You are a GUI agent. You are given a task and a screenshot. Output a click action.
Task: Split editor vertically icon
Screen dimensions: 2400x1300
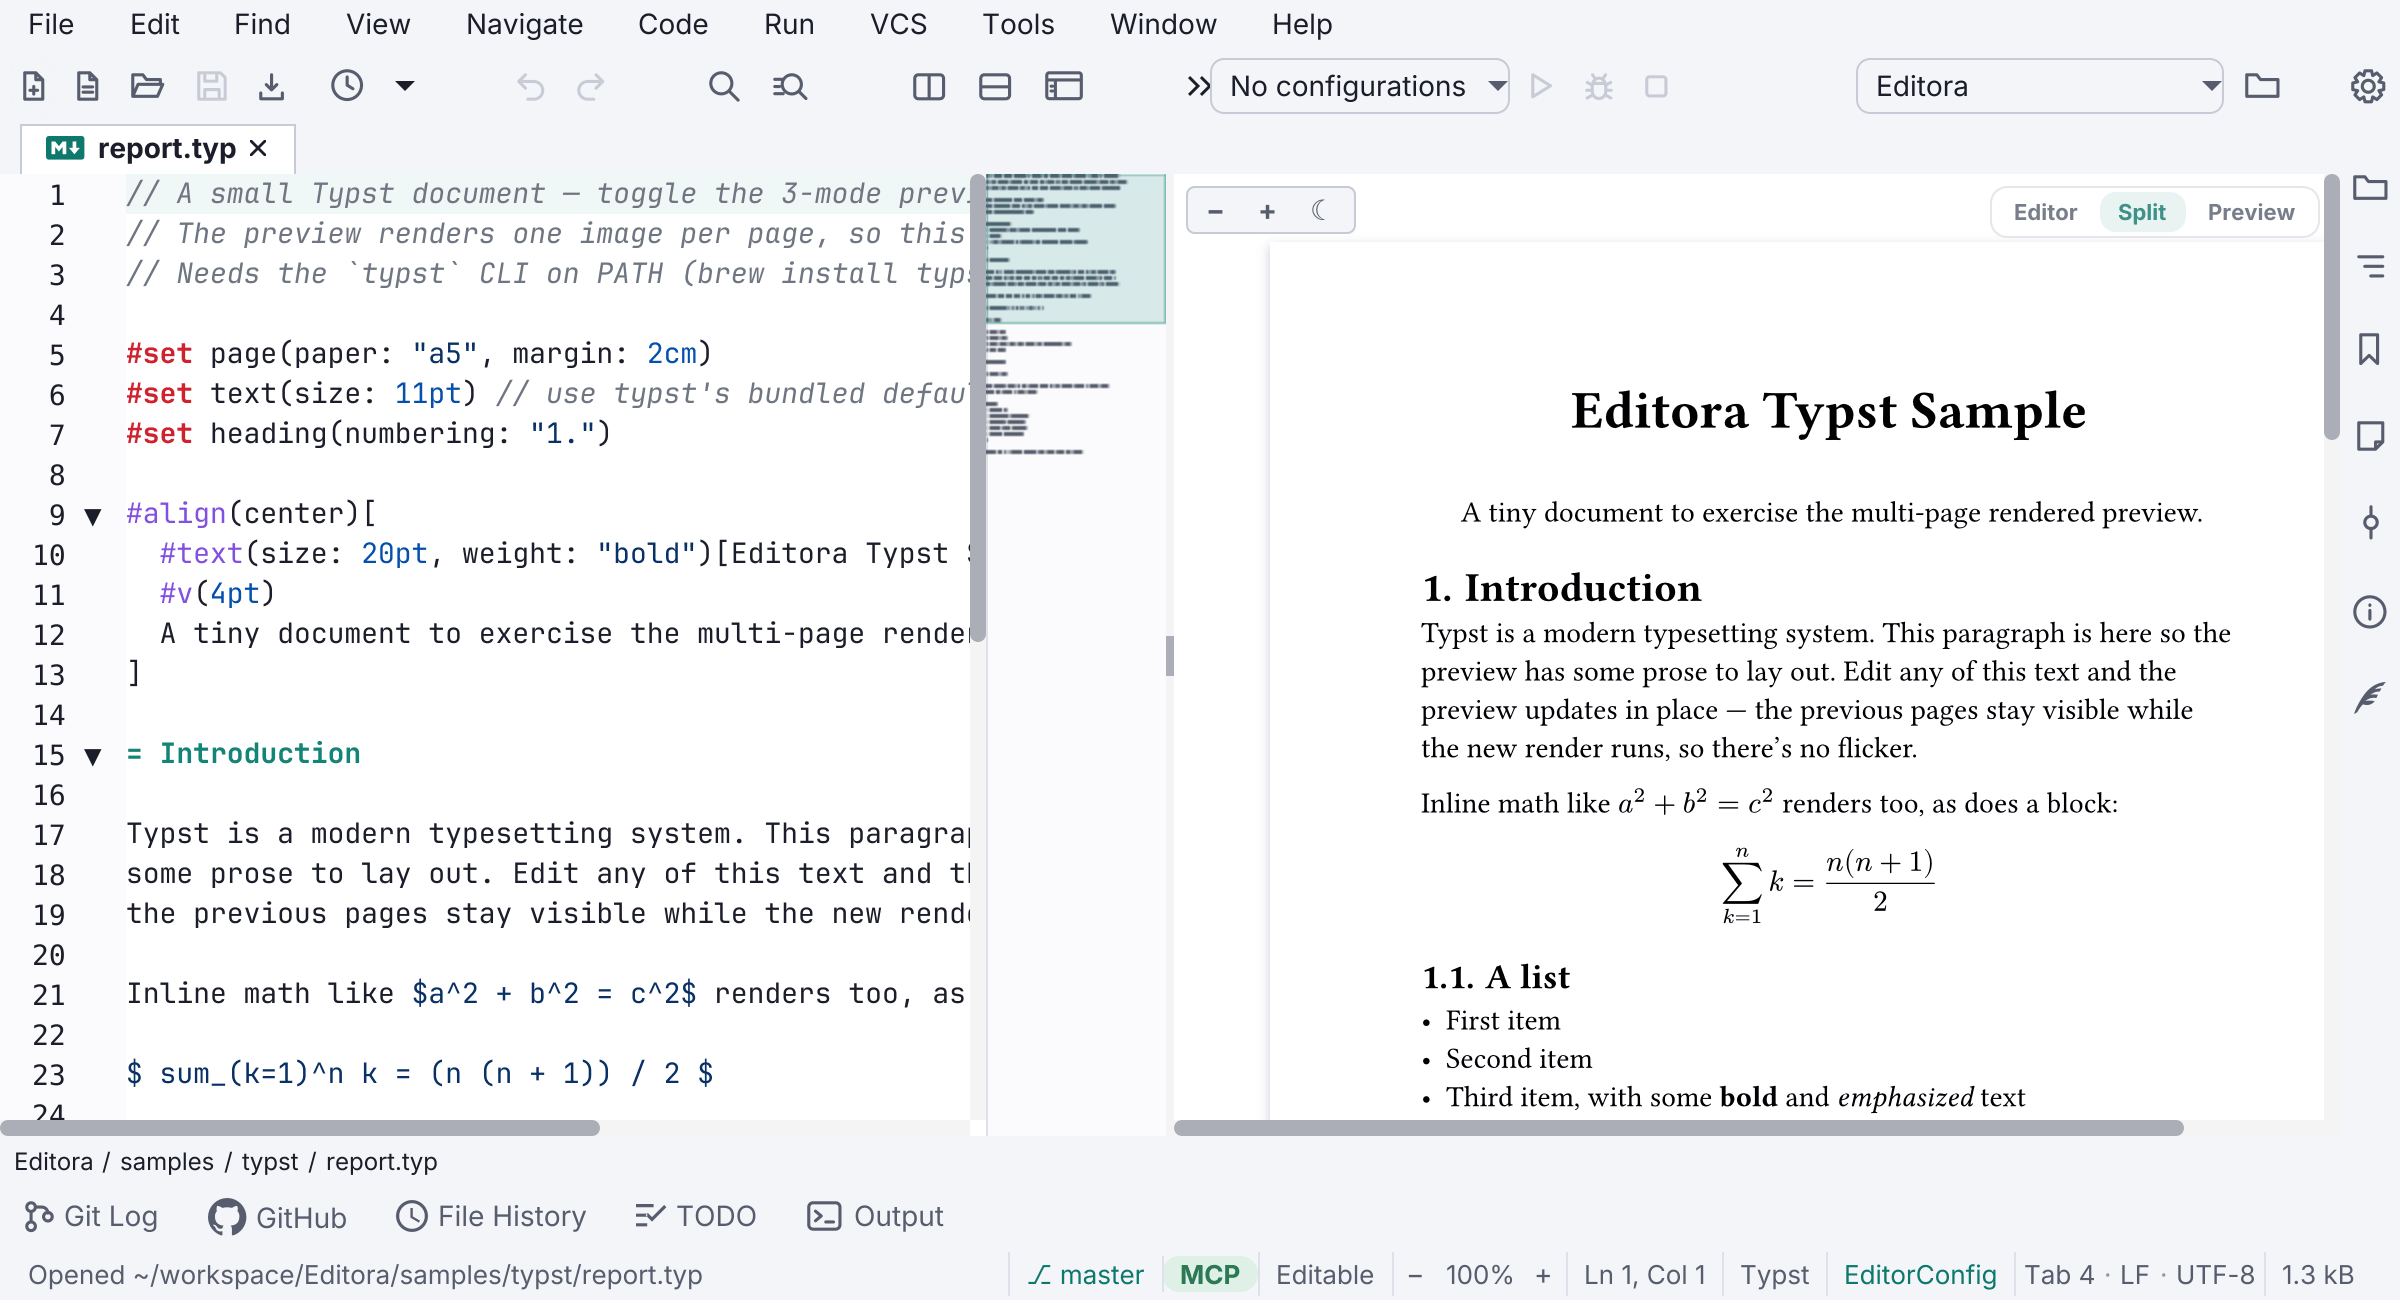[929, 87]
